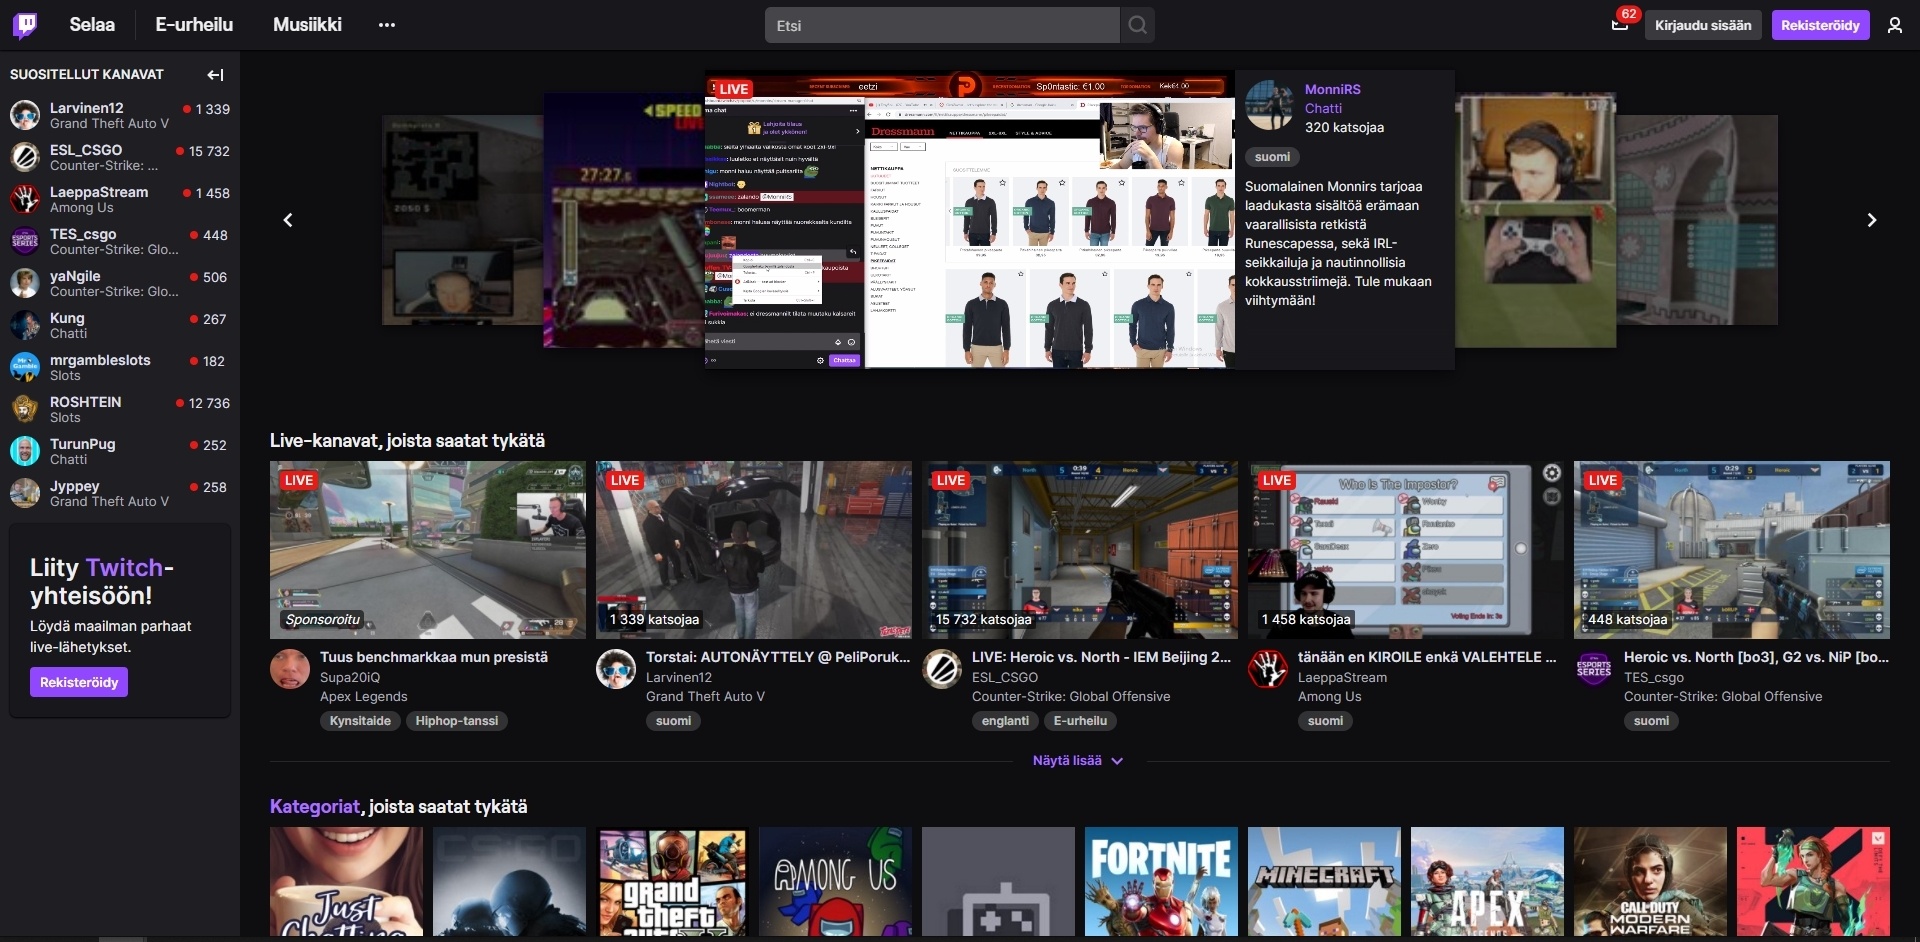Click the top Rekisteröidy button

tap(1820, 25)
